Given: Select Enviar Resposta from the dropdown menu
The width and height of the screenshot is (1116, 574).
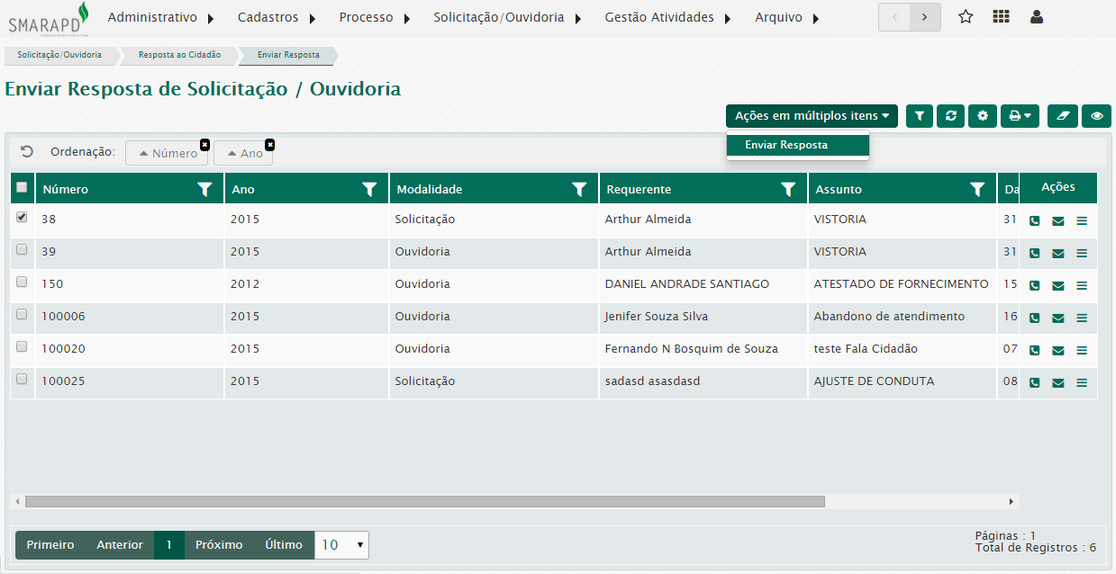Looking at the screenshot, I should point(786,145).
